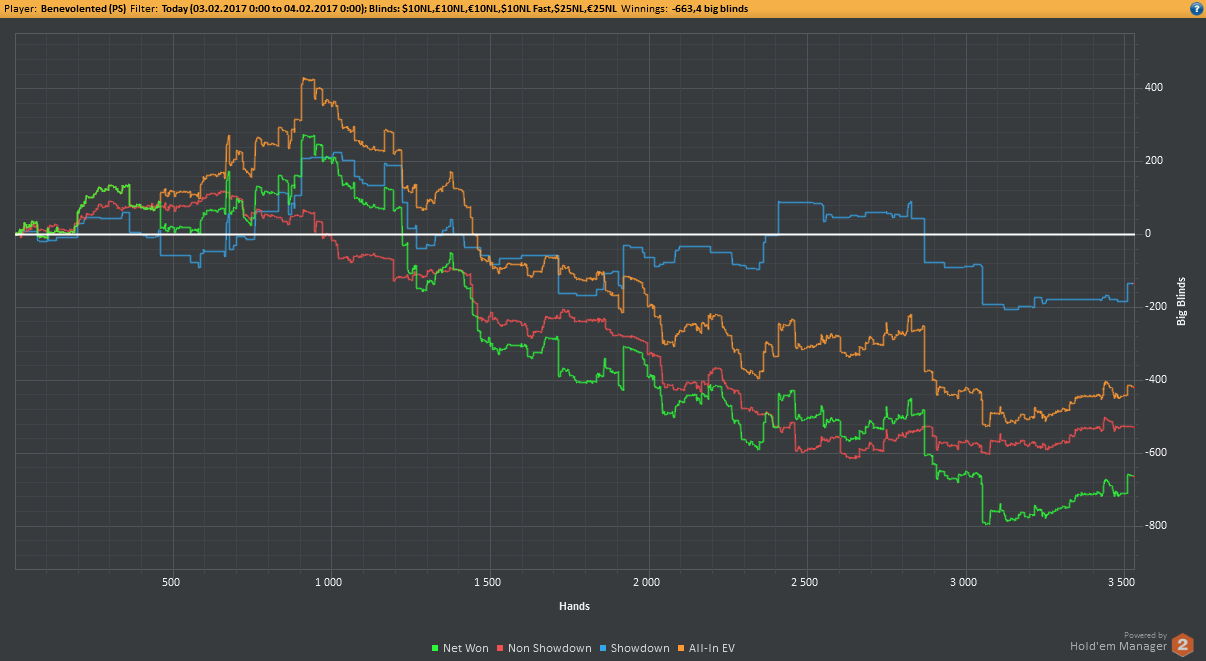Click the 1 000 hands axis label
Viewport: 1206px width, 661px height.
click(328, 581)
